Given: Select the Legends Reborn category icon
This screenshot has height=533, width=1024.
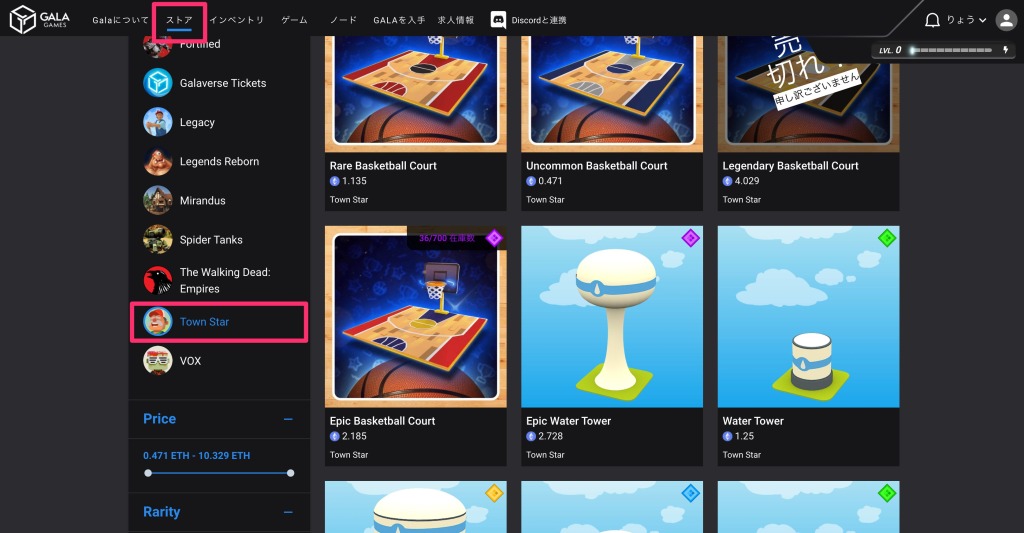Looking at the screenshot, I should (x=157, y=161).
